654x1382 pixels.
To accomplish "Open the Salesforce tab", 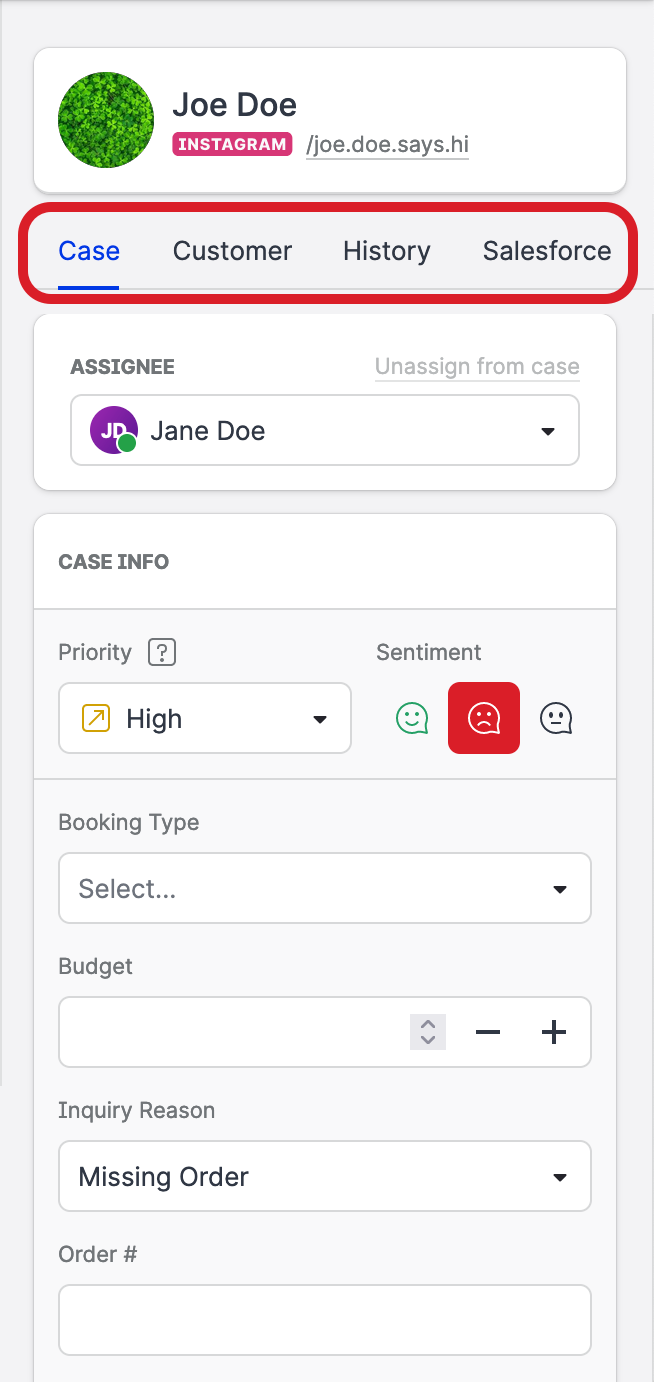I will point(546,251).
